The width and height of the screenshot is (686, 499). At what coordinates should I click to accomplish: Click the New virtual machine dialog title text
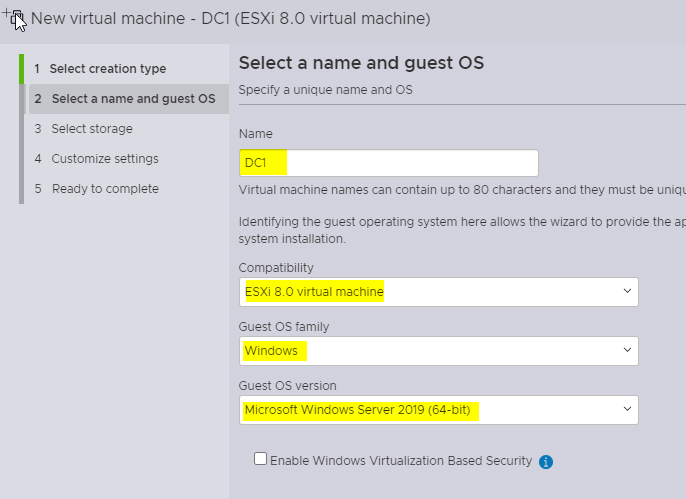point(231,18)
